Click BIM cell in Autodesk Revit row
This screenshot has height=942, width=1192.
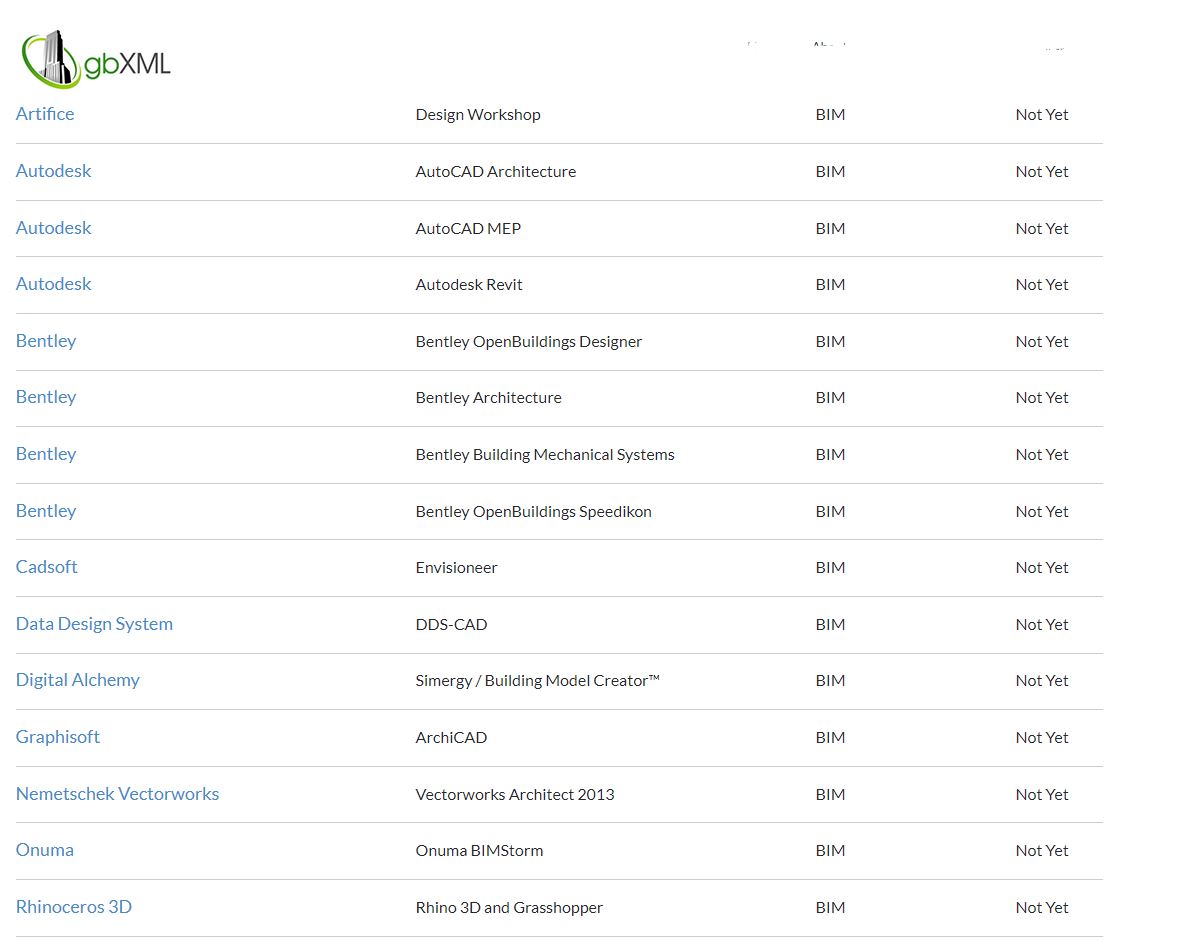pyautogui.click(x=830, y=285)
